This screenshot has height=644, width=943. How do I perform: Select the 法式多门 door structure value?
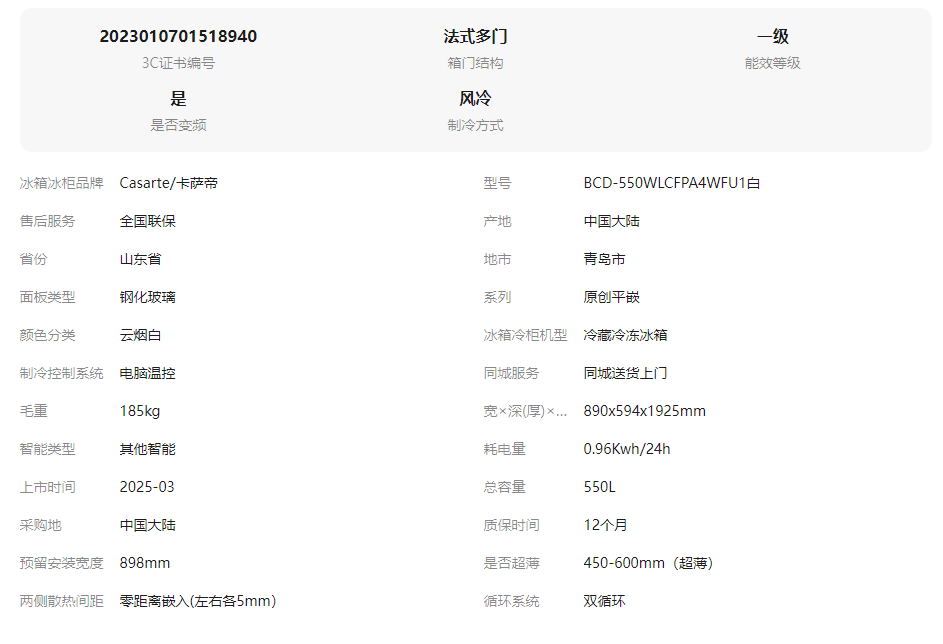(475, 37)
